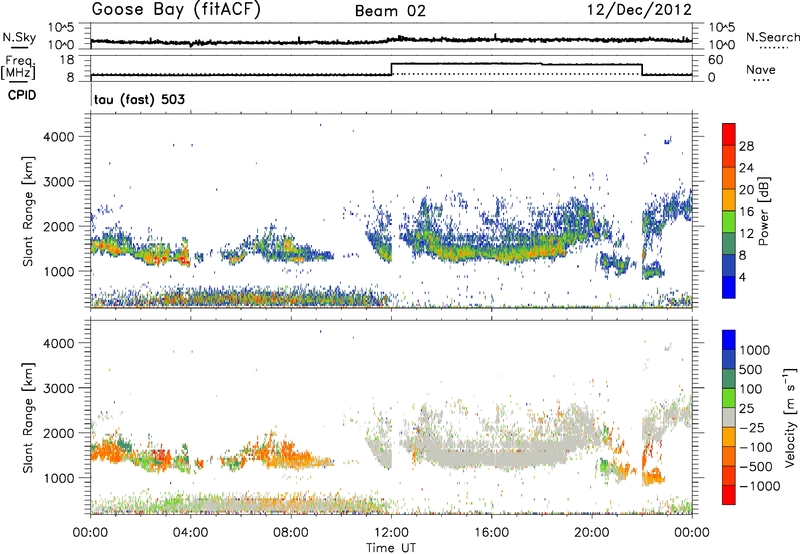
Task: Click the 'Freq. [MHz]' axis label
Action: 20,67
